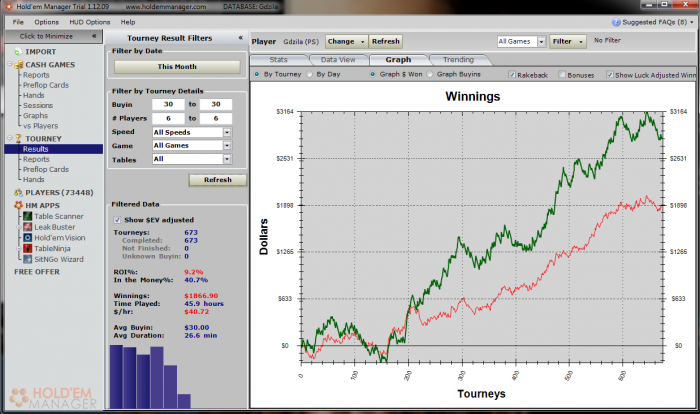Click the FREE OFFER link

click(x=37, y=272)
